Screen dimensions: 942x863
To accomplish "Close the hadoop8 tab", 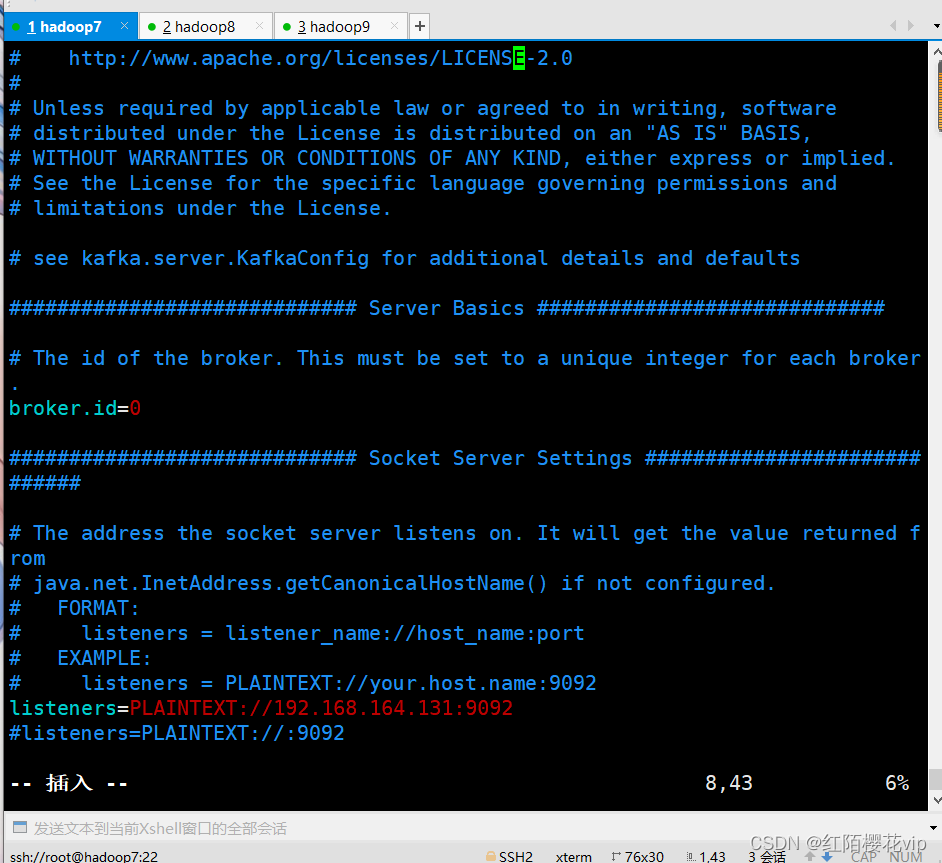I will [260, 26].
